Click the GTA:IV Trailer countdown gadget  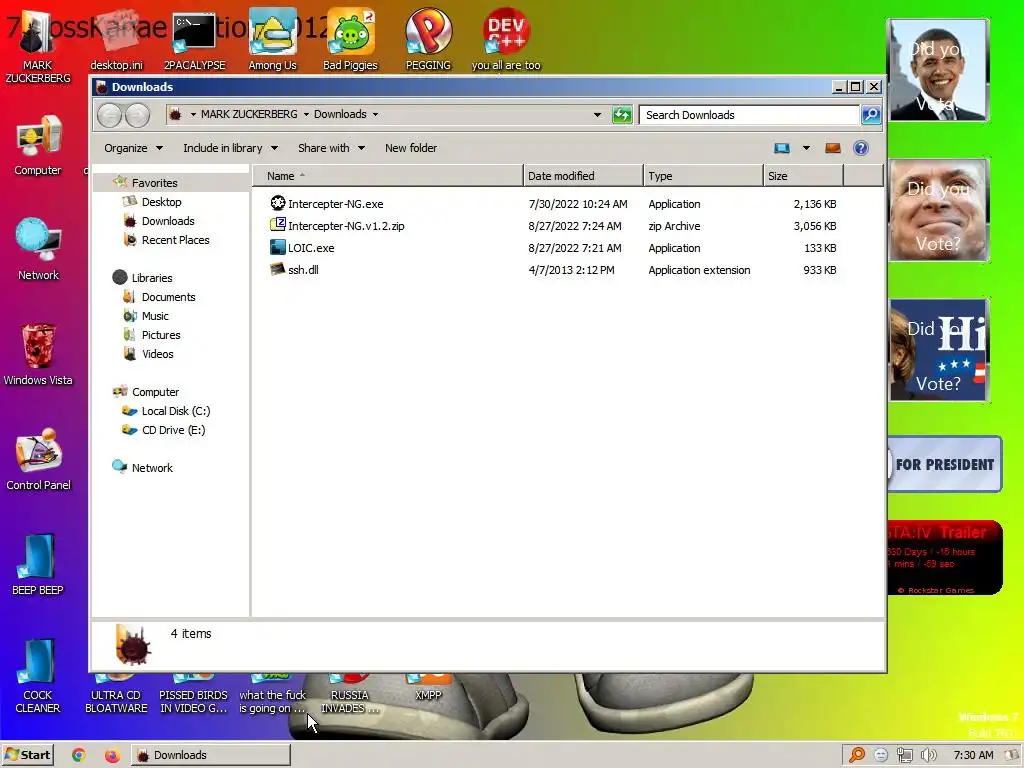[x=944, y=558]
